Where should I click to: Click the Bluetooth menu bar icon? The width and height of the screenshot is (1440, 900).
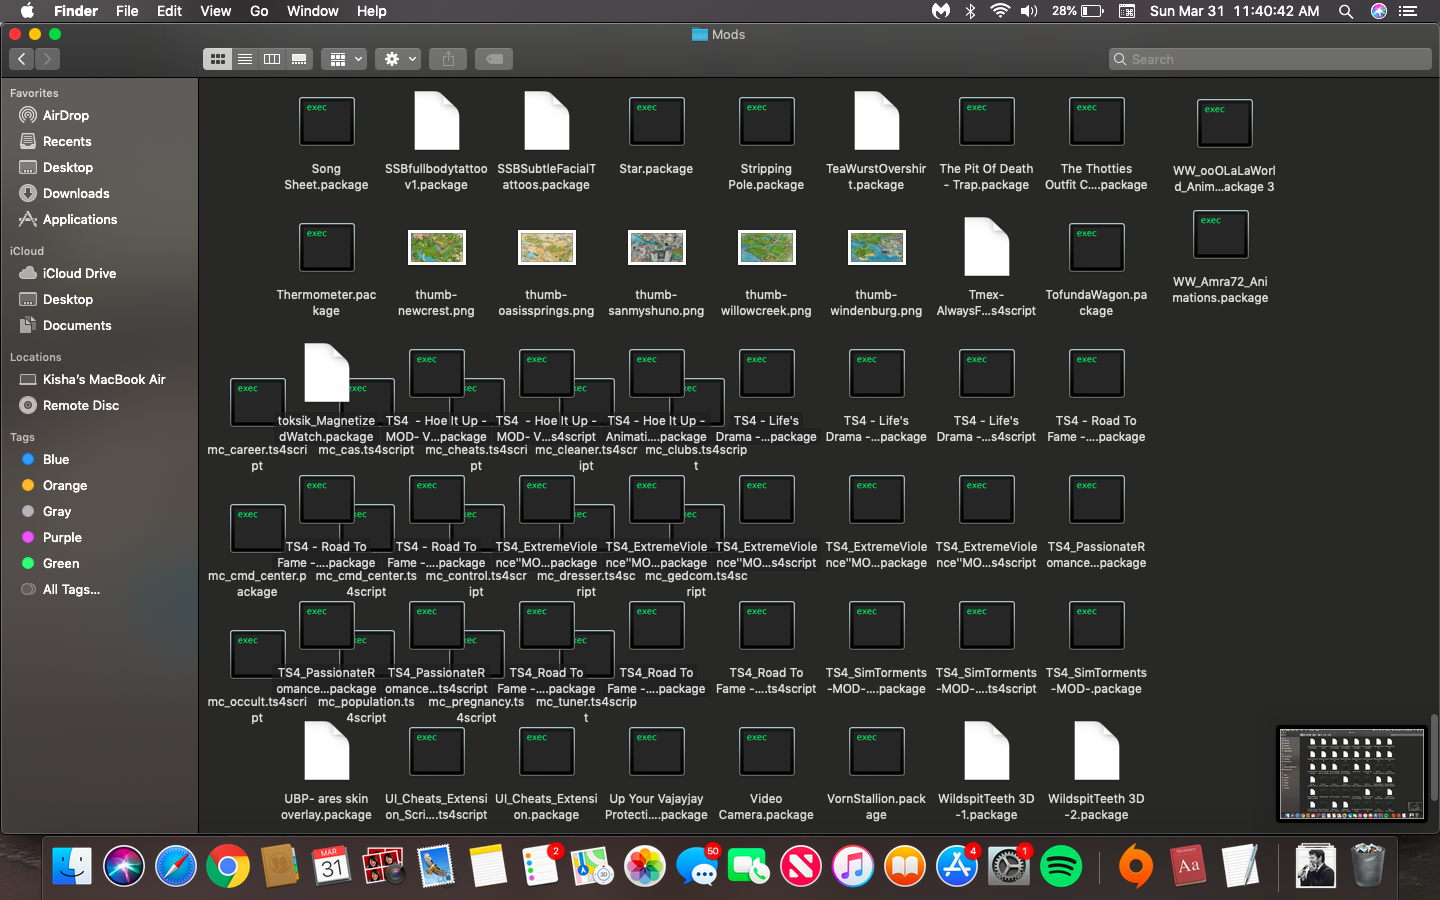pos(970,11)
